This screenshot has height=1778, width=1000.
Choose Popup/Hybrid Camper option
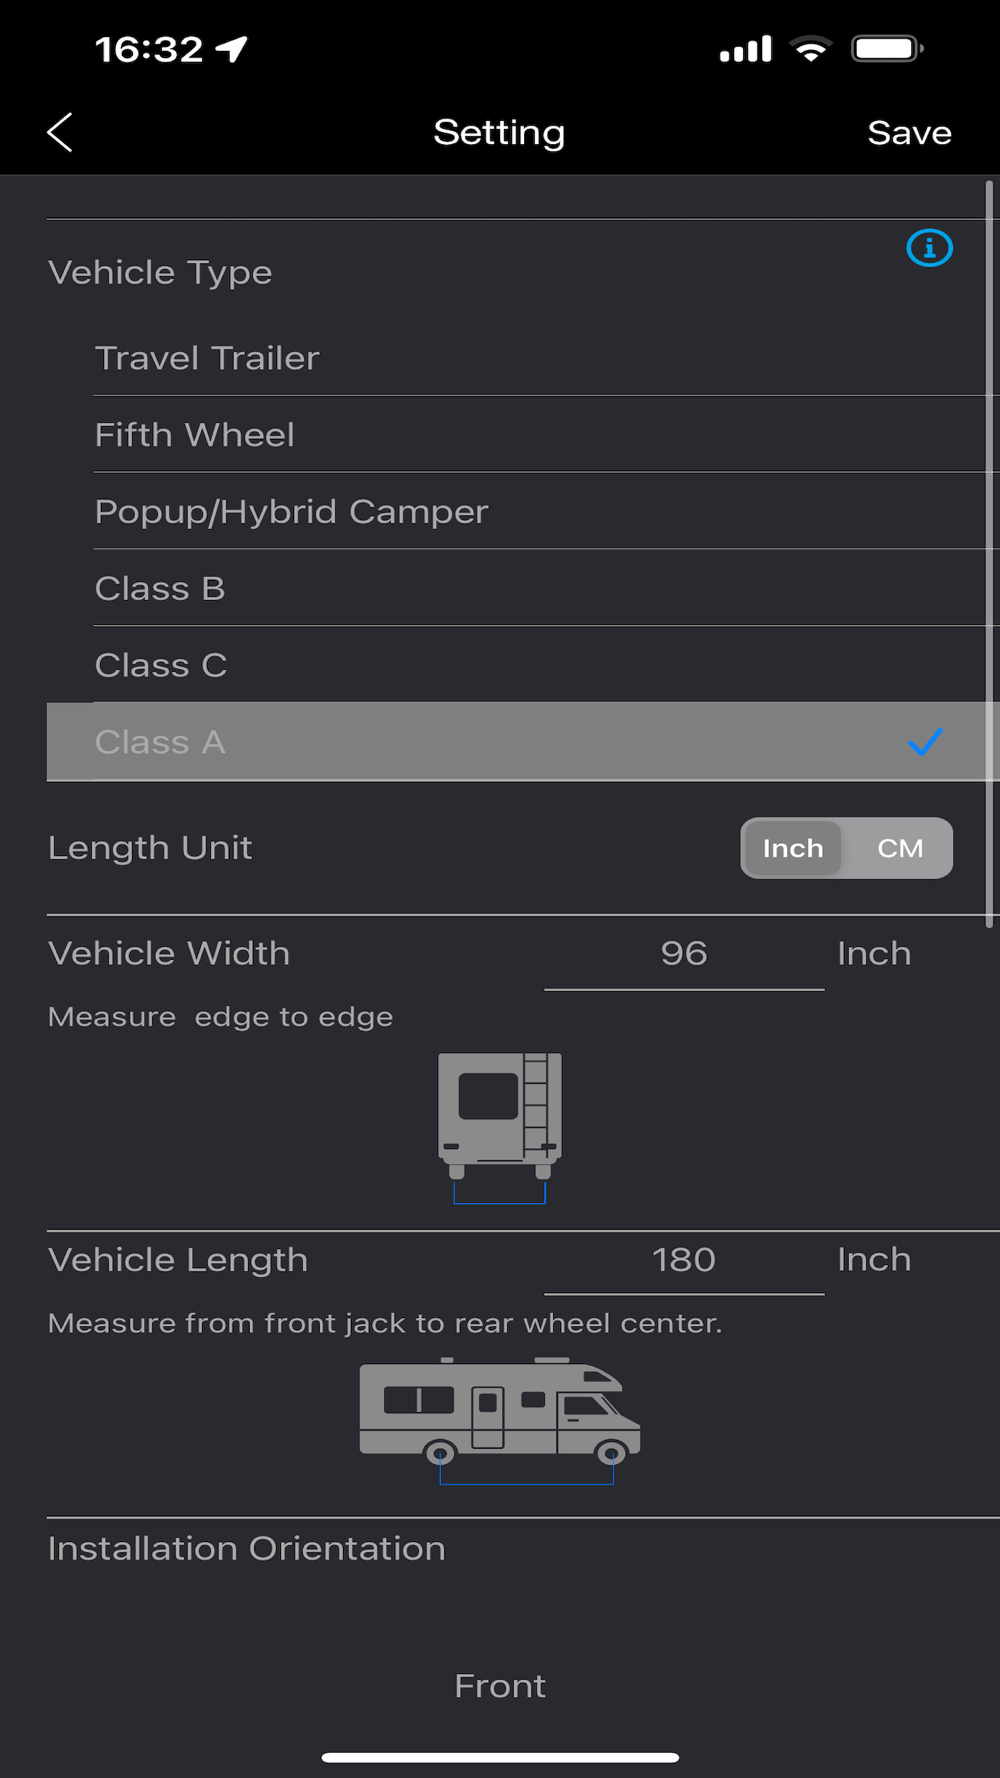[291, 512]
